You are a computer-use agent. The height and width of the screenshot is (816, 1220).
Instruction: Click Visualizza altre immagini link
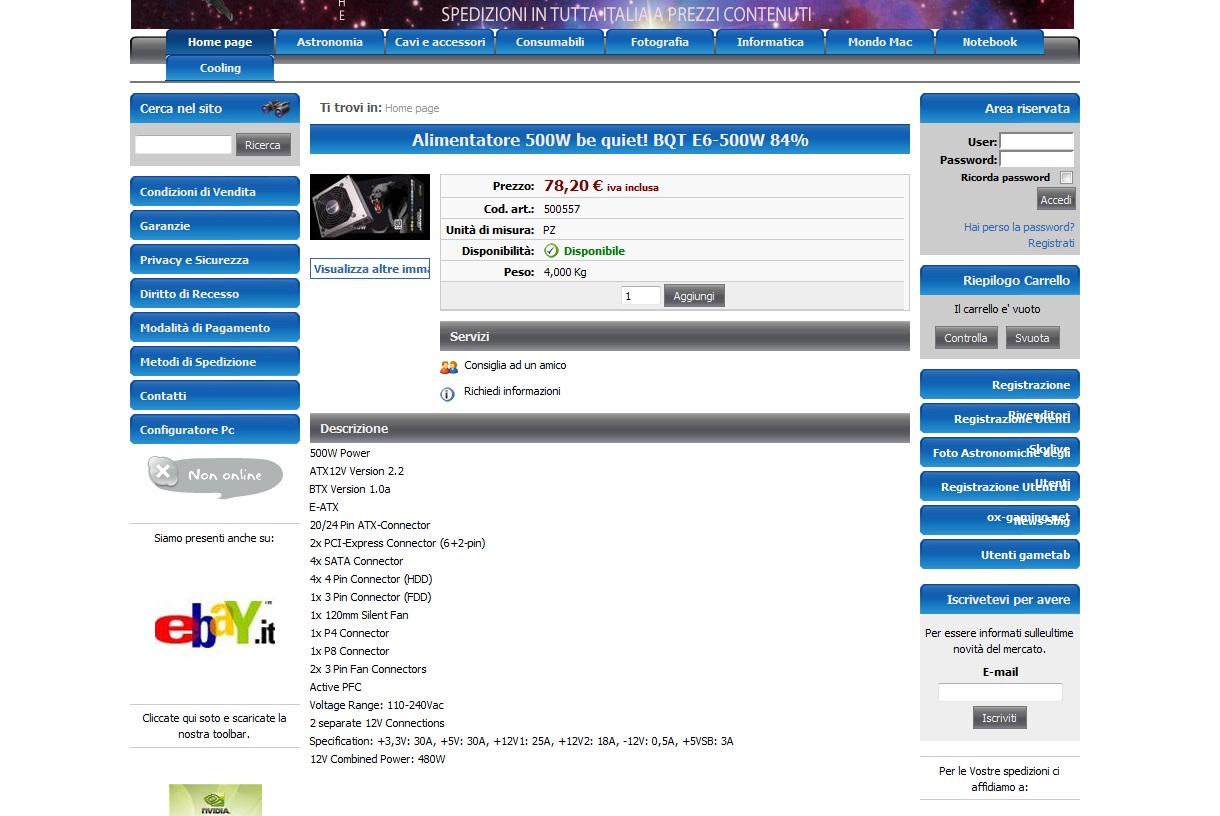tap(370, 269)
